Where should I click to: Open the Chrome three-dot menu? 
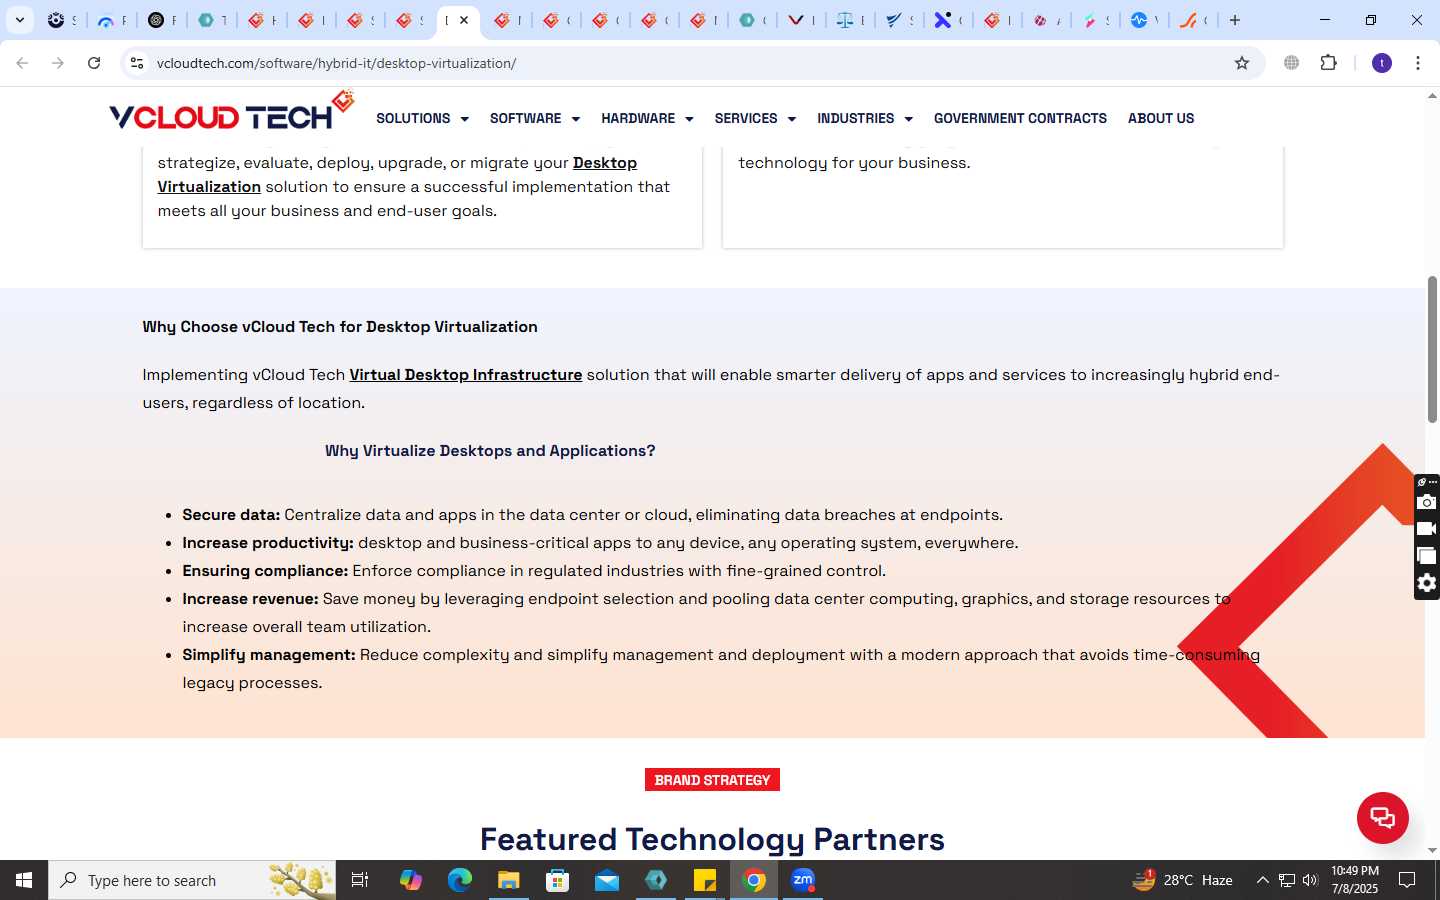[x=1418, y=63]
